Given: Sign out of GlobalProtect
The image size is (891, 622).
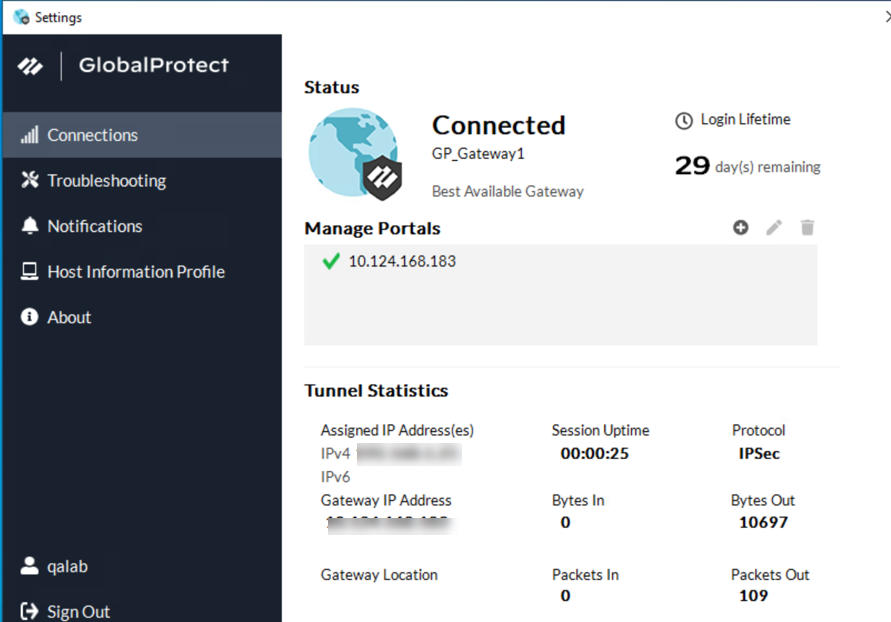Looking at the screenshot, I should tap(78, 611).
